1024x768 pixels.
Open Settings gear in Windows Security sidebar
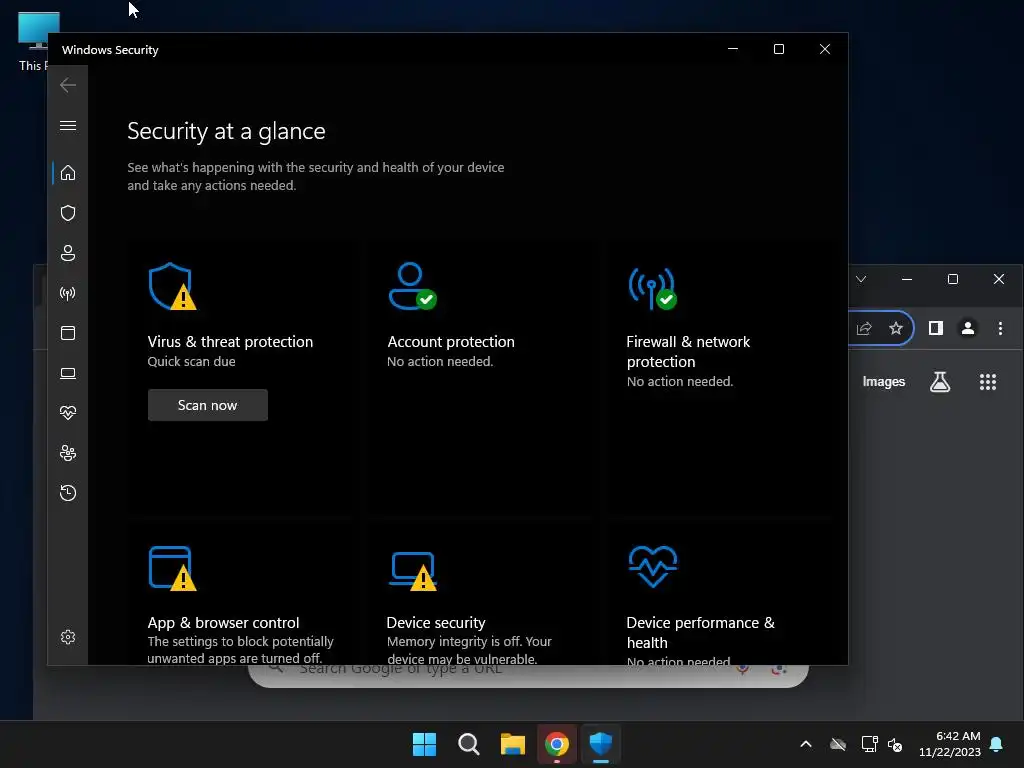click(68, 637)
